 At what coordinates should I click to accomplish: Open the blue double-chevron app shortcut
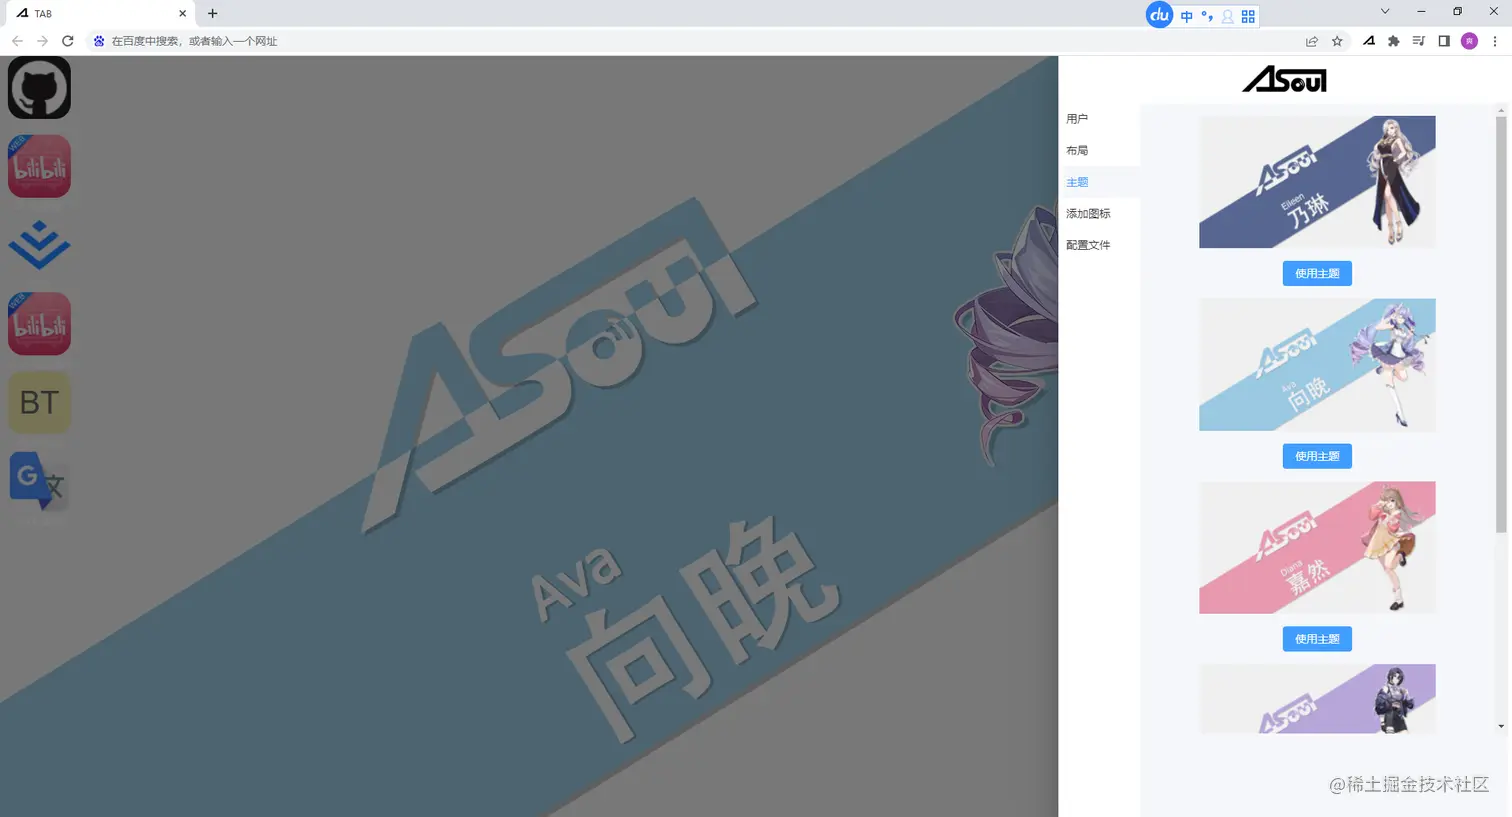(x=39, y=245)
